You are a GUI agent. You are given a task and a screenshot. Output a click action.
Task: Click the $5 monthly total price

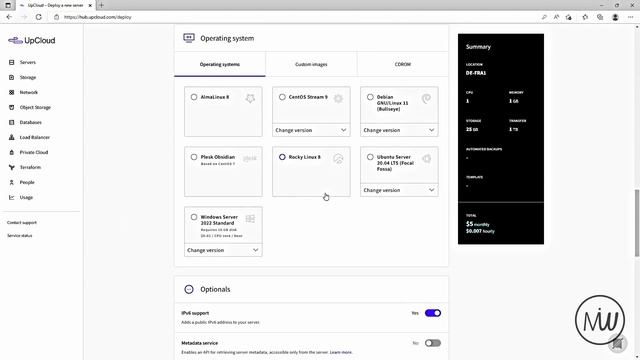478,224
